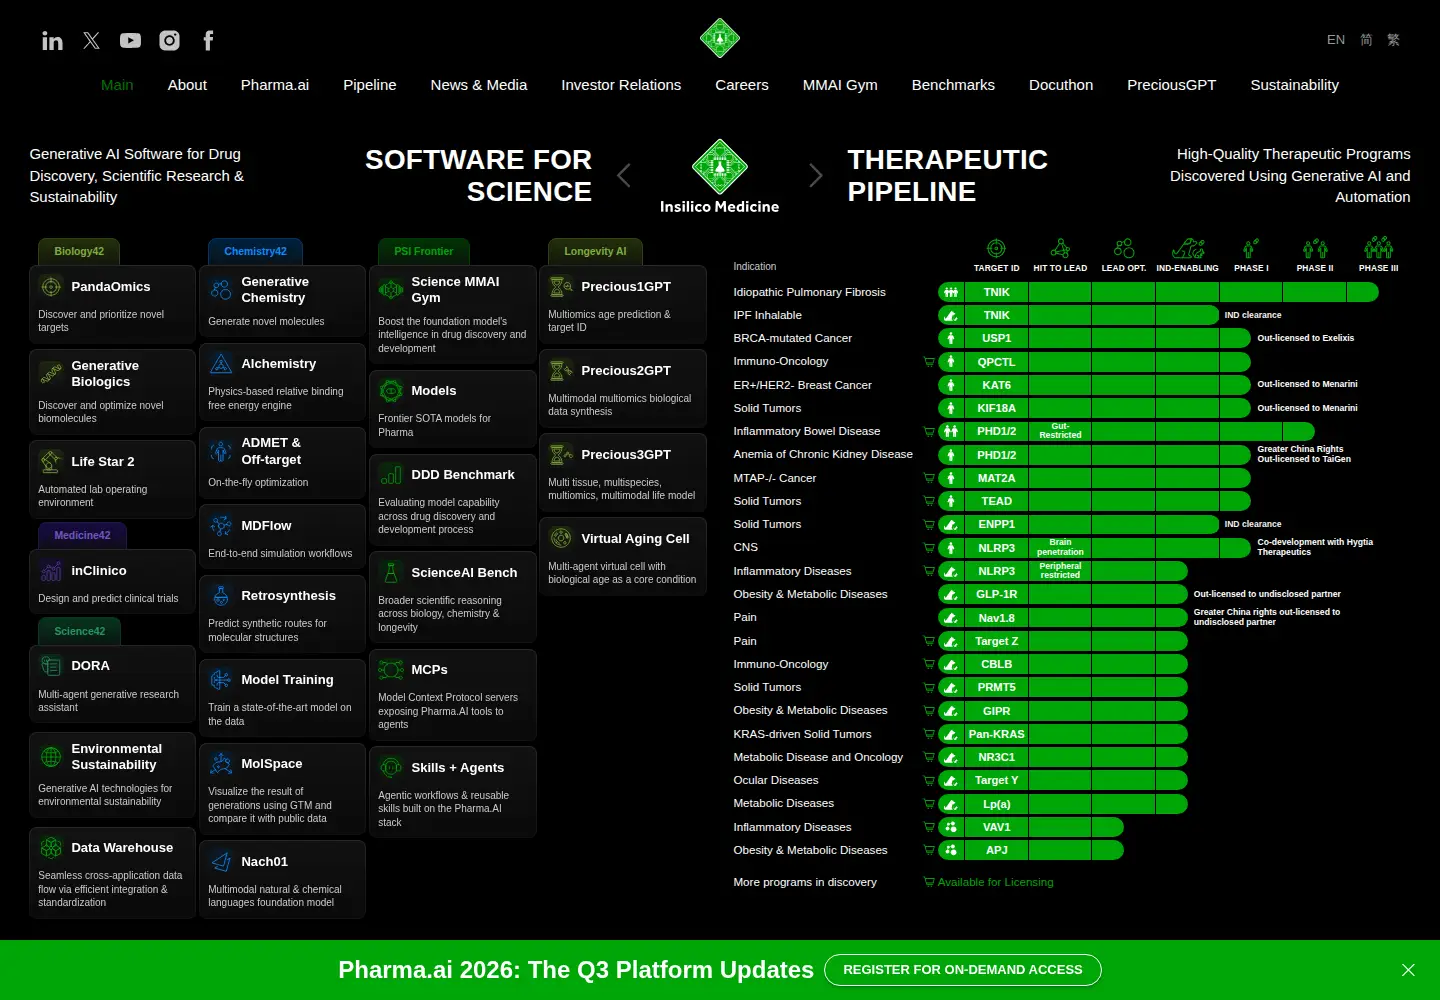Click the Generative Chemistry icon
The image size is (1440, 1000).
coord(221,290)
